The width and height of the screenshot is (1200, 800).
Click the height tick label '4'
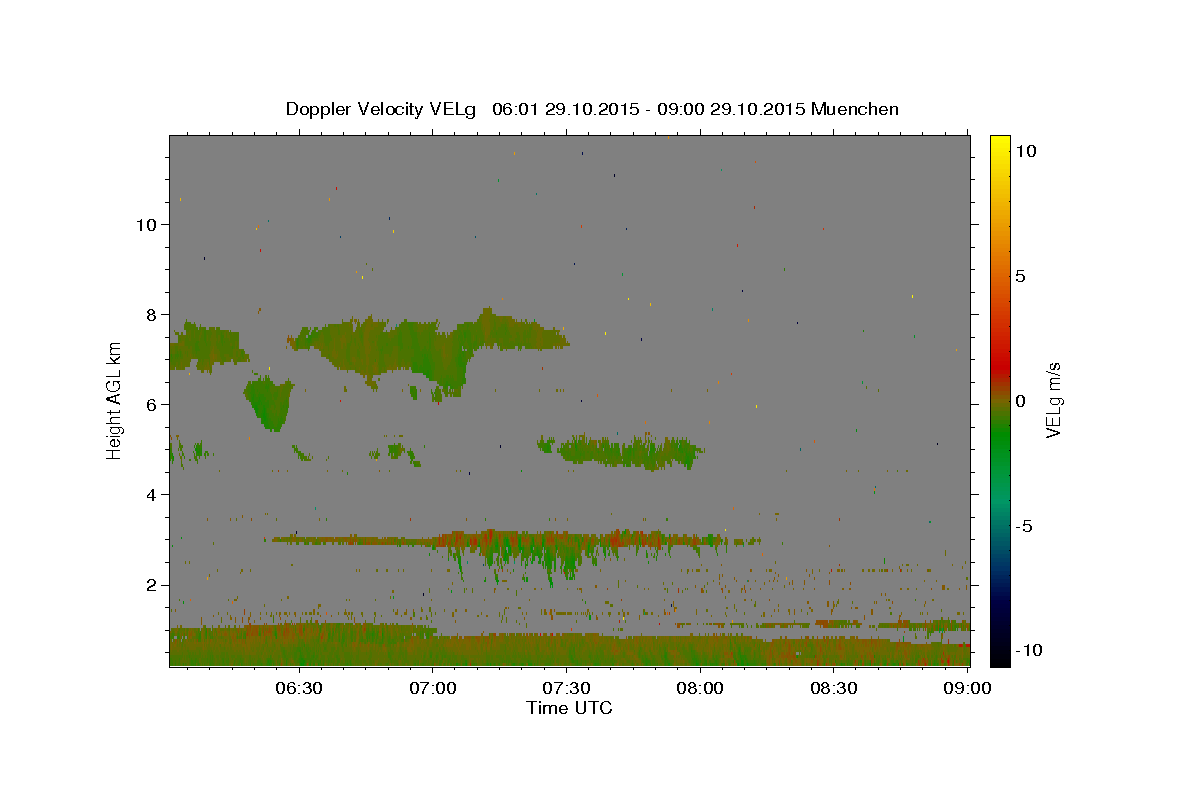coord(153,495)
